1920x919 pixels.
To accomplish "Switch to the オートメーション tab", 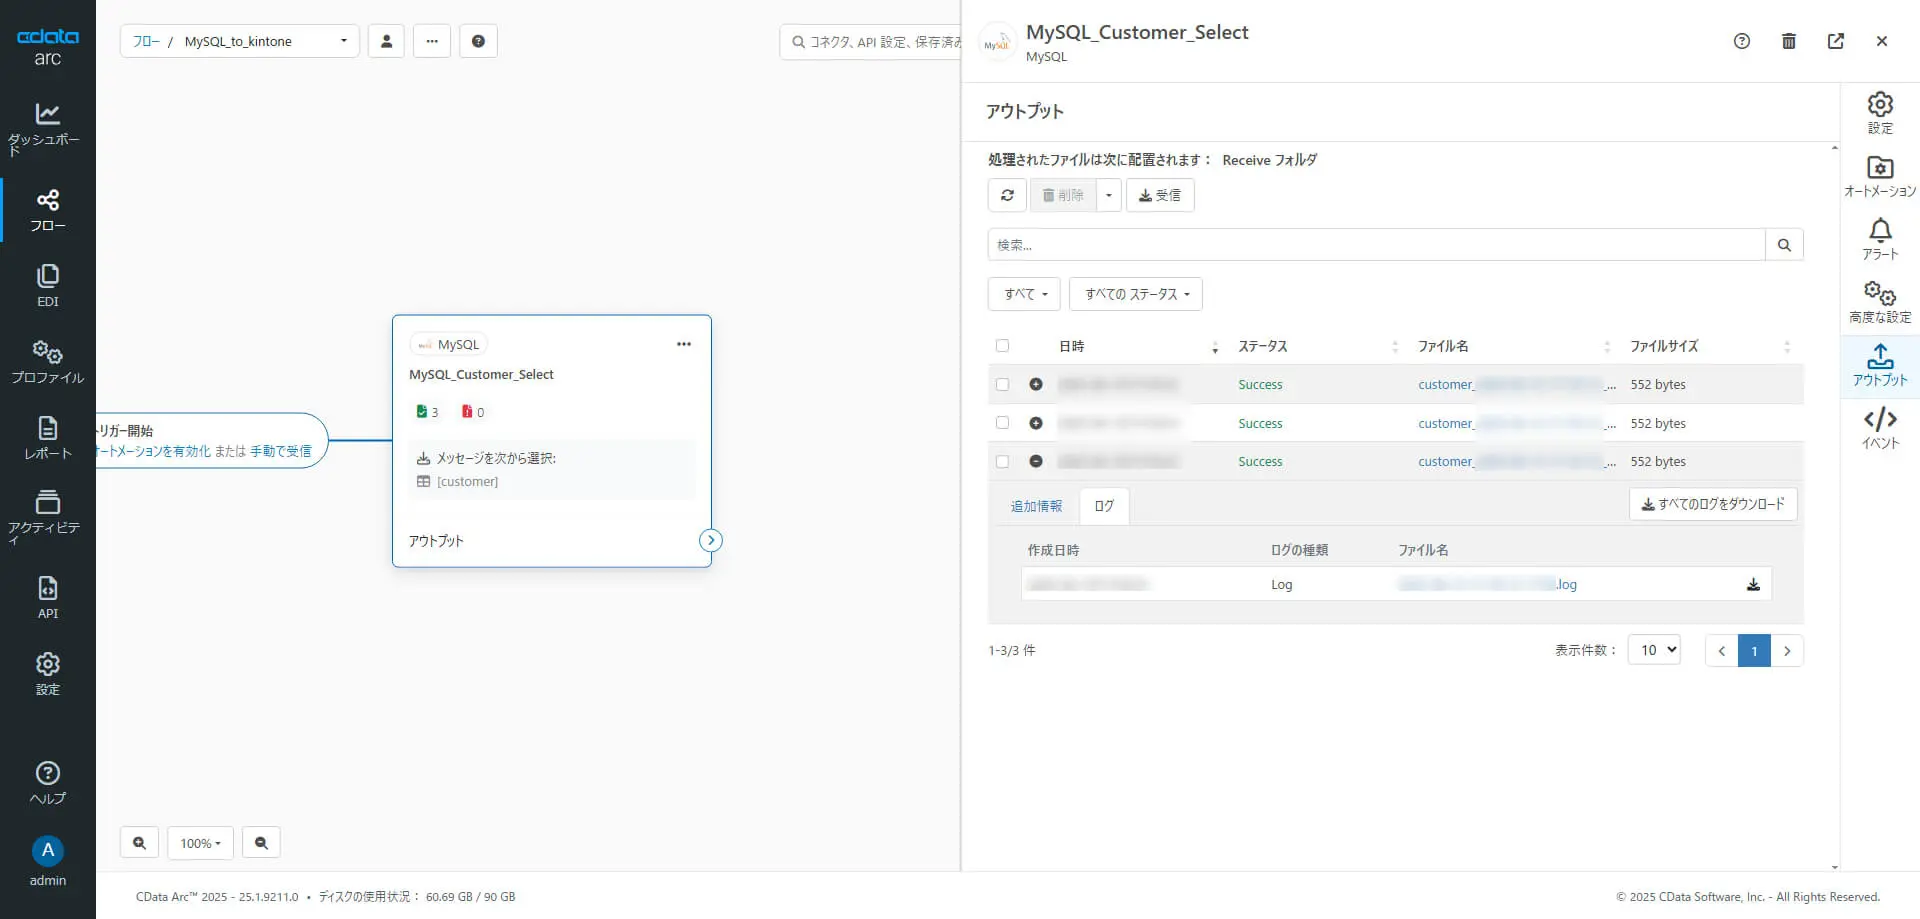I will 1880,176.
